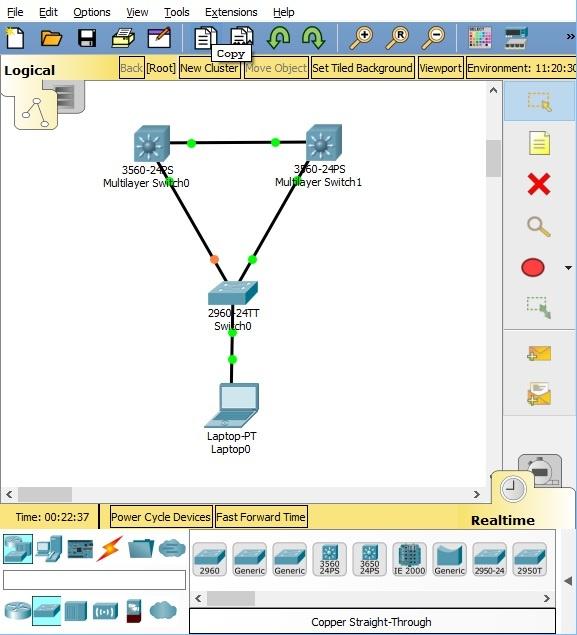
Task: Open the Extensions menu
Action: (x=231, y=12)
